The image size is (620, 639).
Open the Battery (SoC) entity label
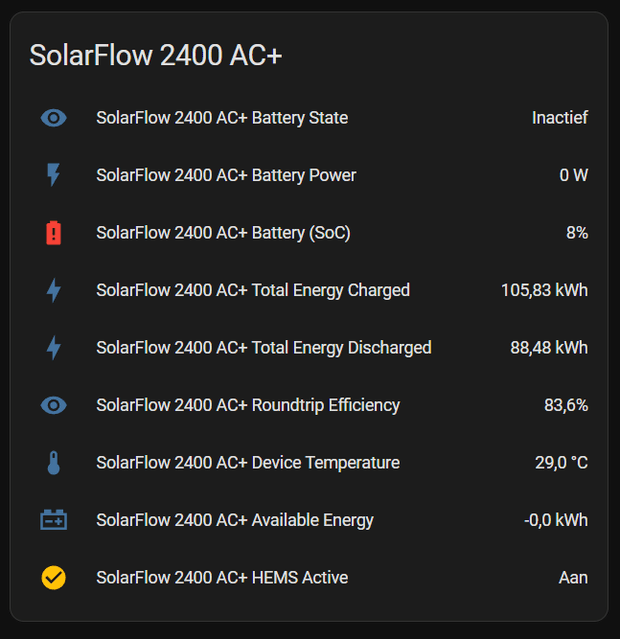(223, 233)
